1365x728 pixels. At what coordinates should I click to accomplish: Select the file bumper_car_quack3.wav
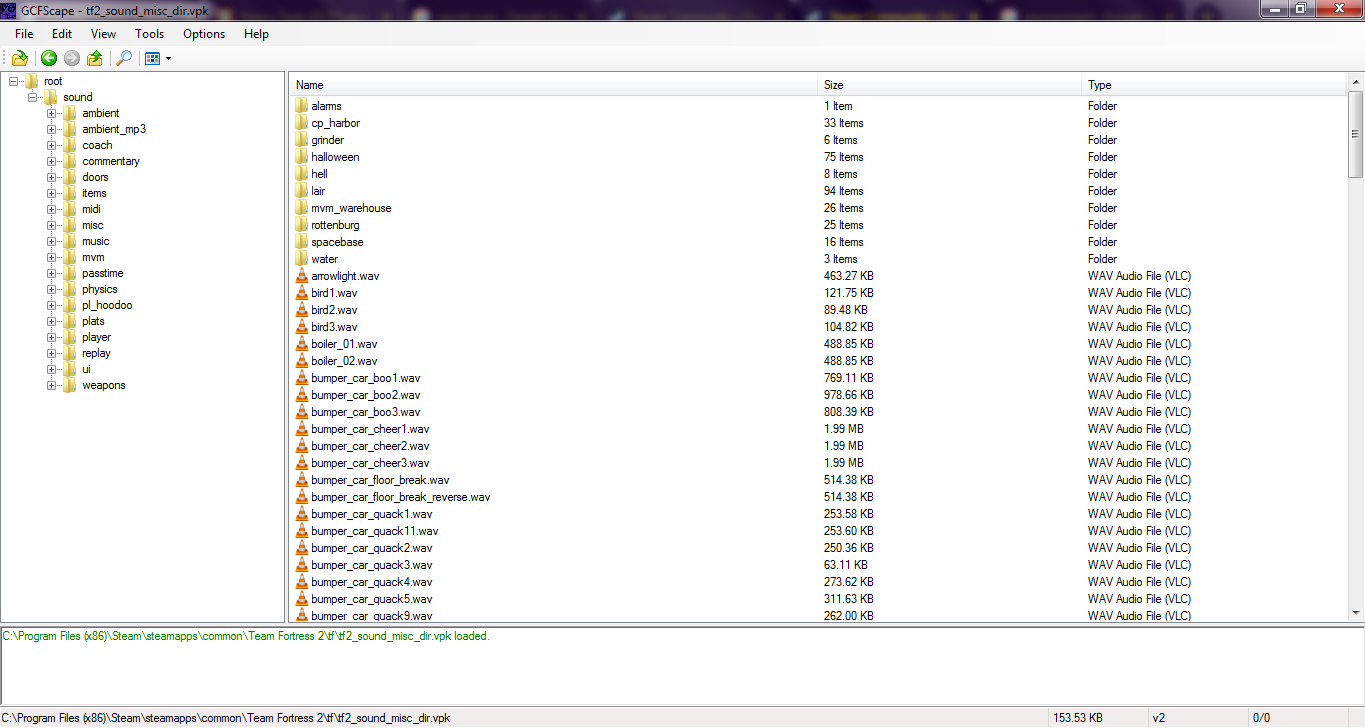[x=372, y=565]
